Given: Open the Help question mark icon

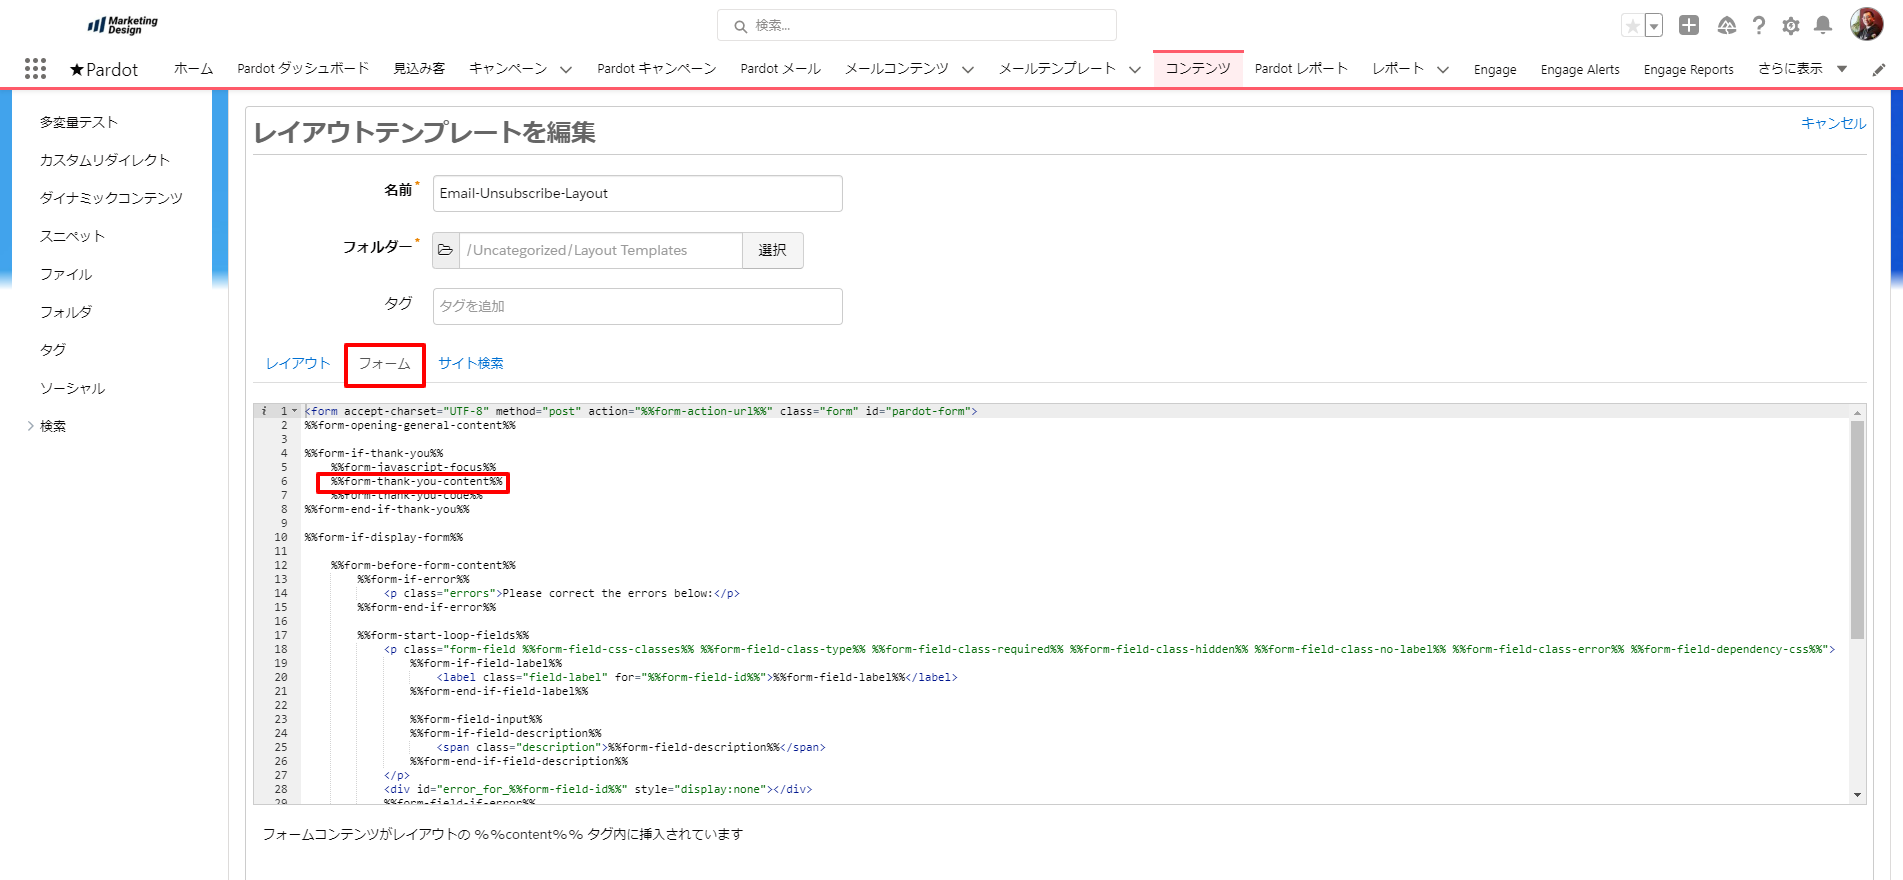Looking at the screenshot, I should coord(1759,26).
